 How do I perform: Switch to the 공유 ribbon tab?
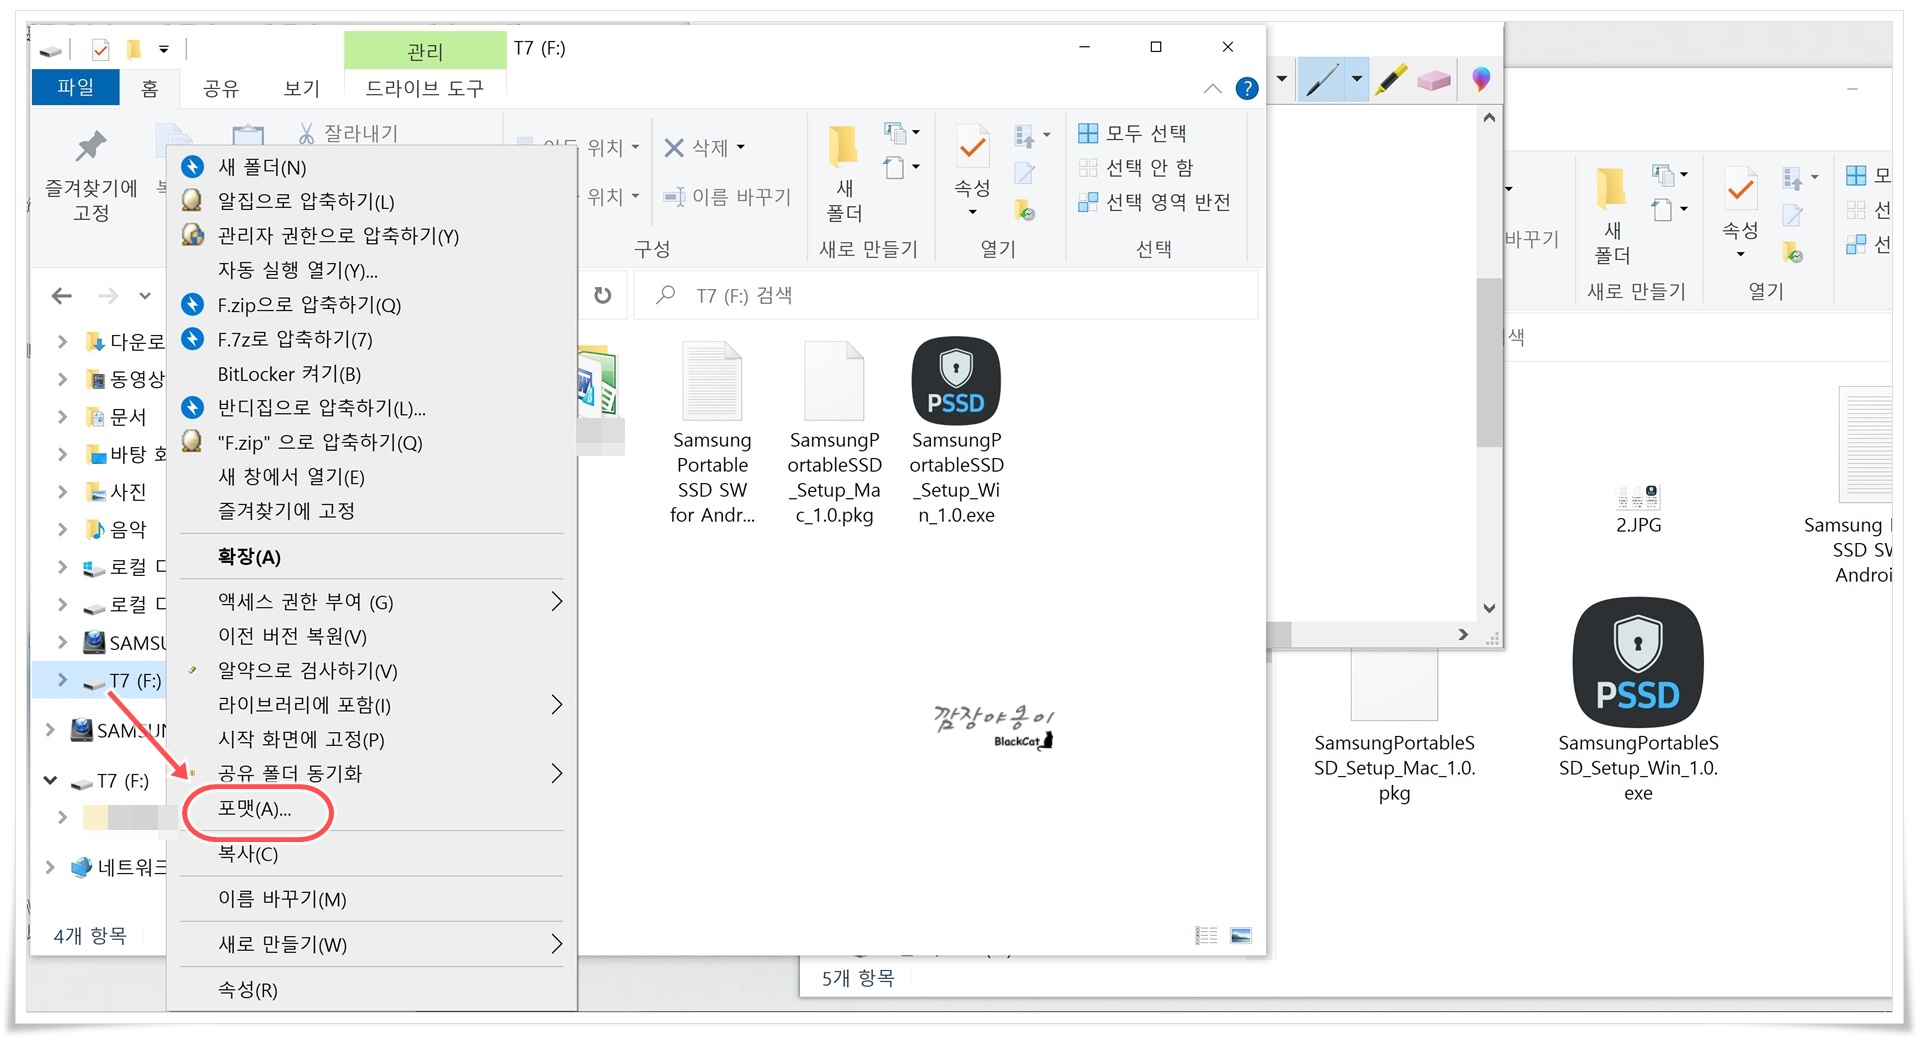pyautogui.click(x=221, y=88)
